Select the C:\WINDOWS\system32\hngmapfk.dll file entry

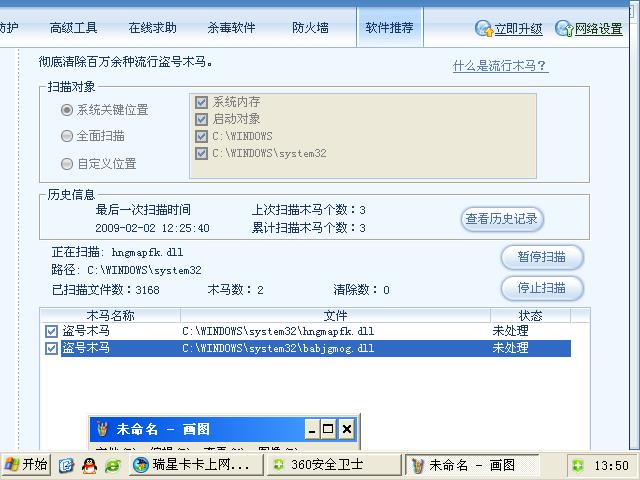click(x=278, y=331)
